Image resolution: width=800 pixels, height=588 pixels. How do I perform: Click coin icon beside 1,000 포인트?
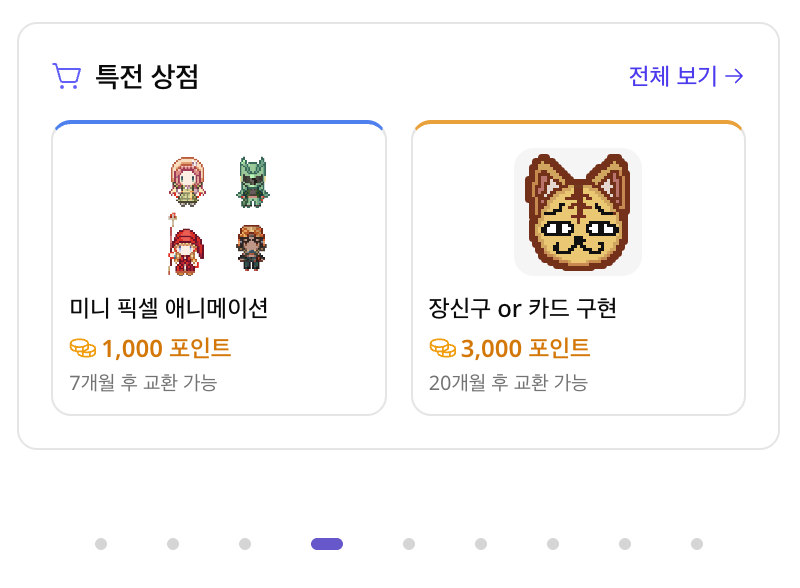(83, 348)
